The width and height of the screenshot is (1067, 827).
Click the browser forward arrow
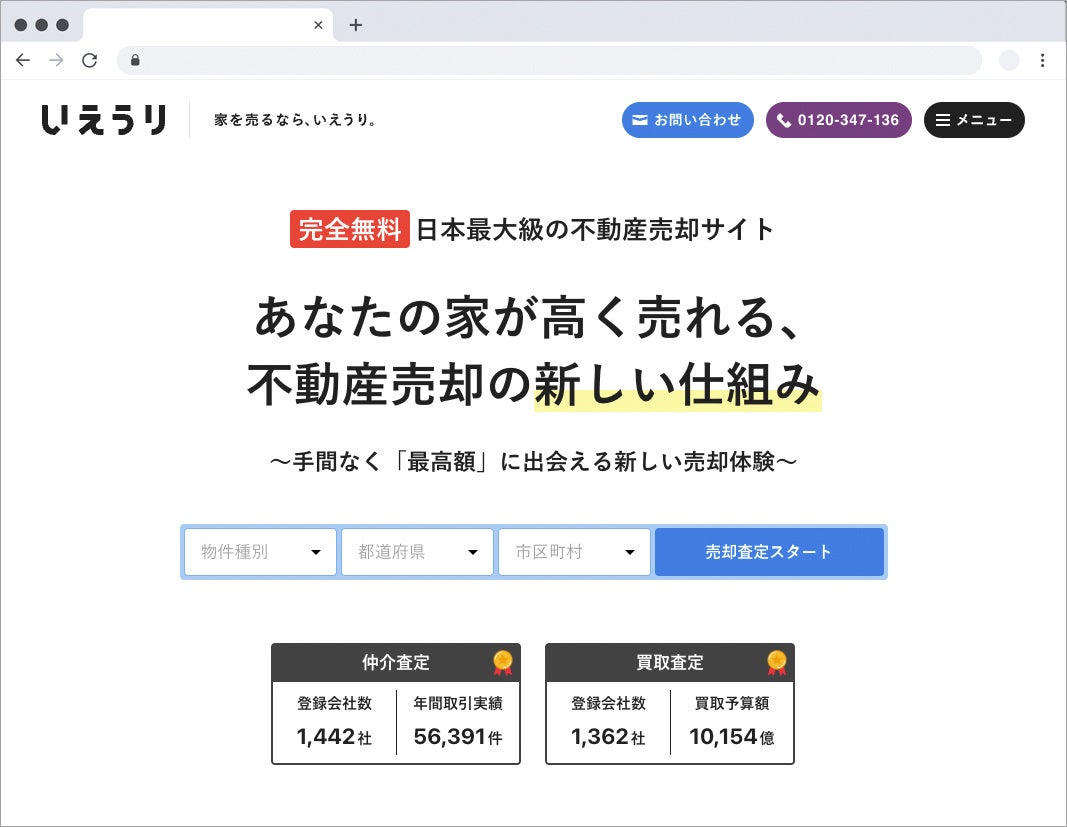[x=56, y=61]
